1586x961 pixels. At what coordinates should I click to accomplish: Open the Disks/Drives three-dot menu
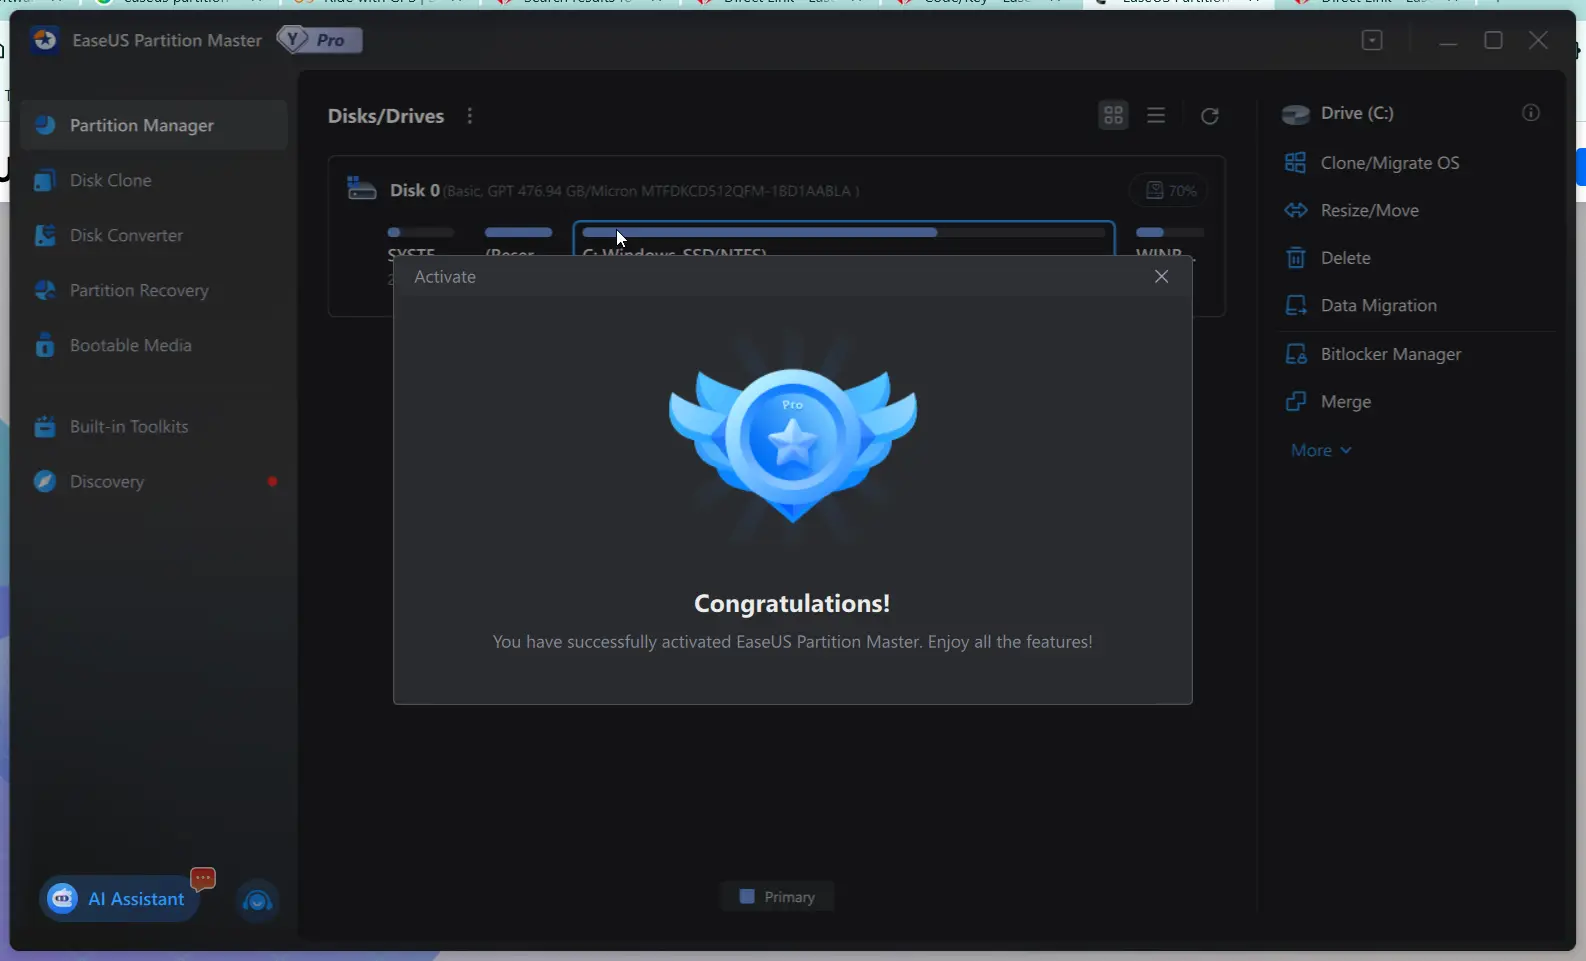470,116
